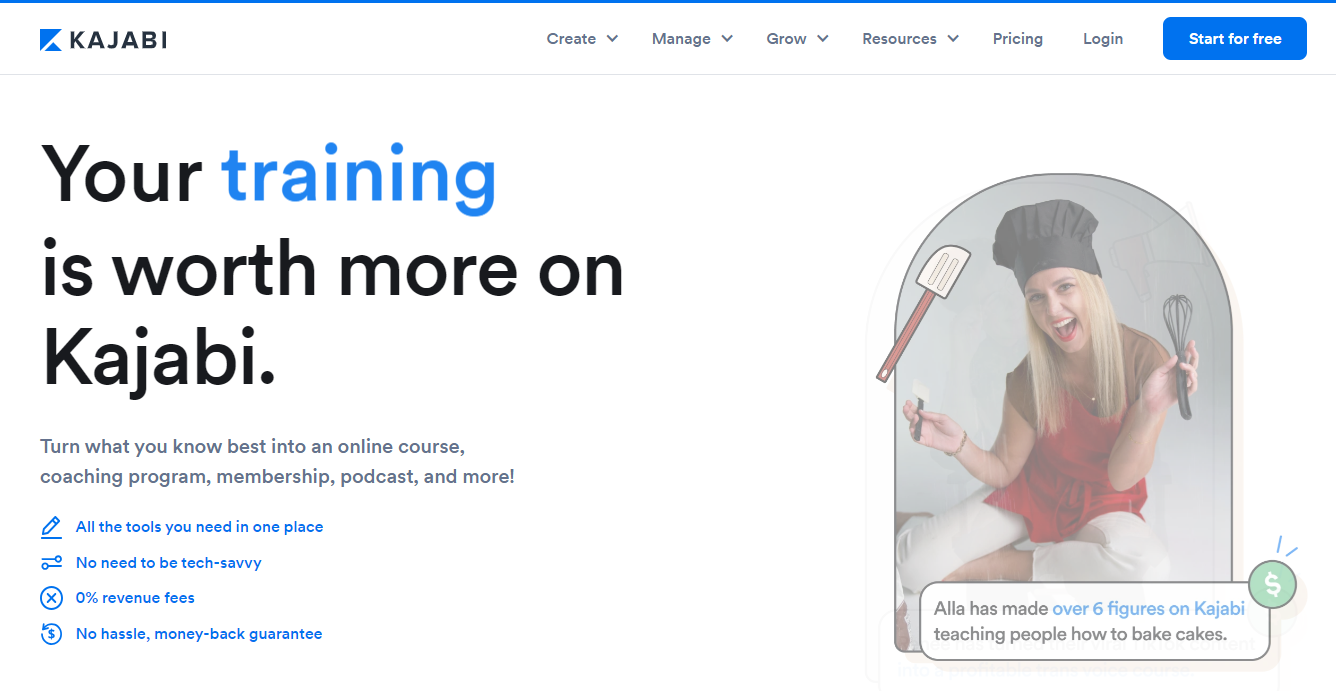Click the KAJABI wordmark text
The width and height of the screenshot is (1336, 691).
click(x=118, y=40)
